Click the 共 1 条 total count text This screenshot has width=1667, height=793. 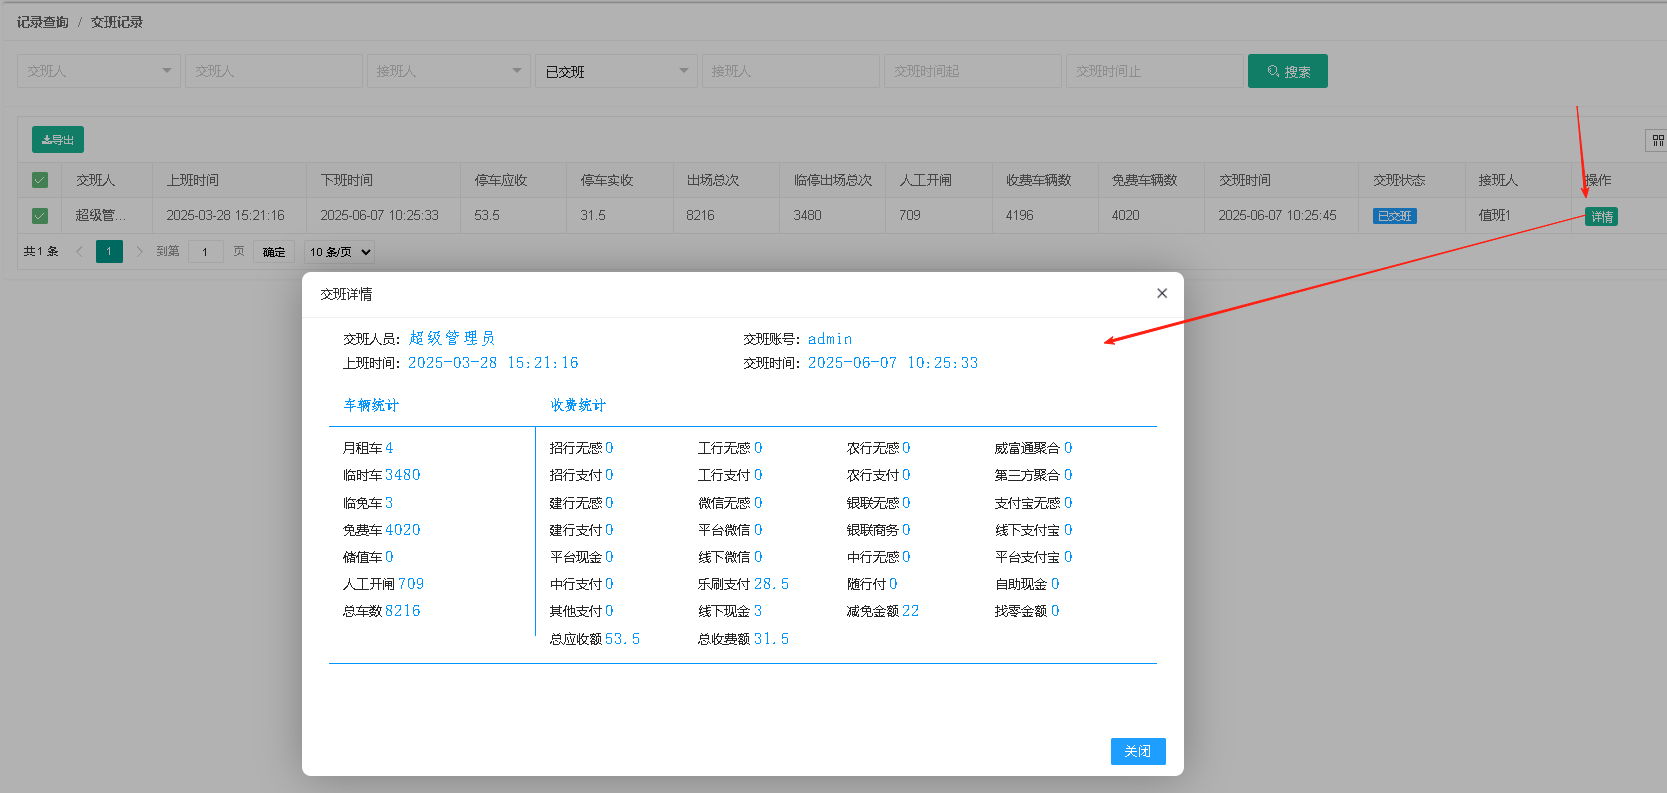click(41, 251)
